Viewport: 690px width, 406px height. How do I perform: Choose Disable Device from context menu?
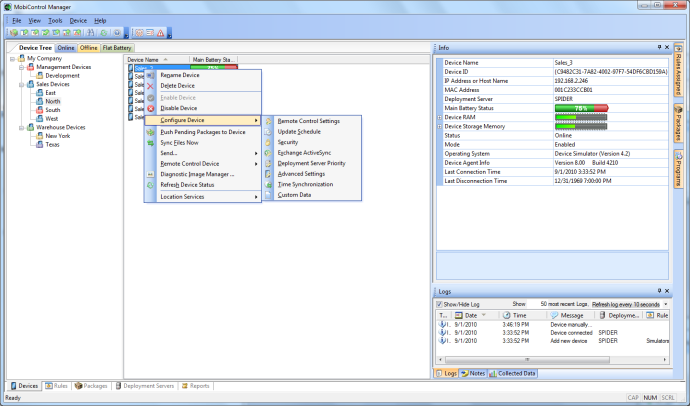tap(203, 108)
